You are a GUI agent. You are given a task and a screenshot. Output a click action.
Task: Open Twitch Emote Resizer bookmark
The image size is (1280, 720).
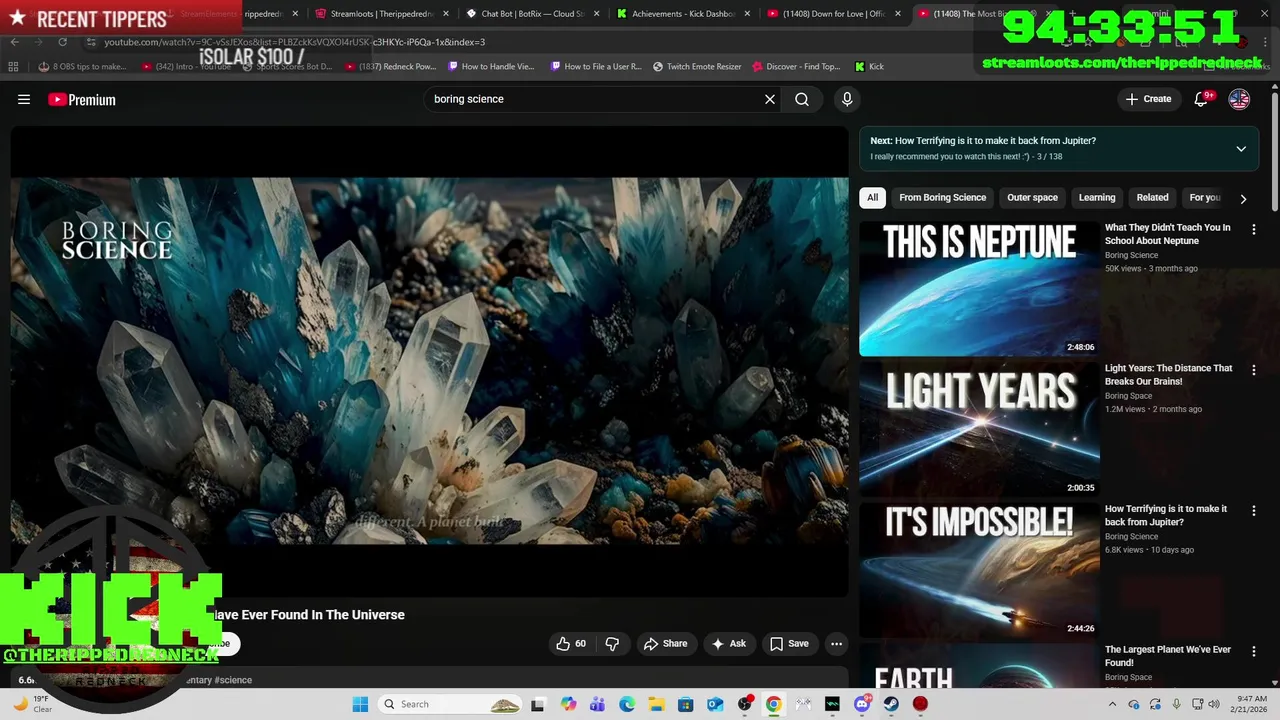697,67
